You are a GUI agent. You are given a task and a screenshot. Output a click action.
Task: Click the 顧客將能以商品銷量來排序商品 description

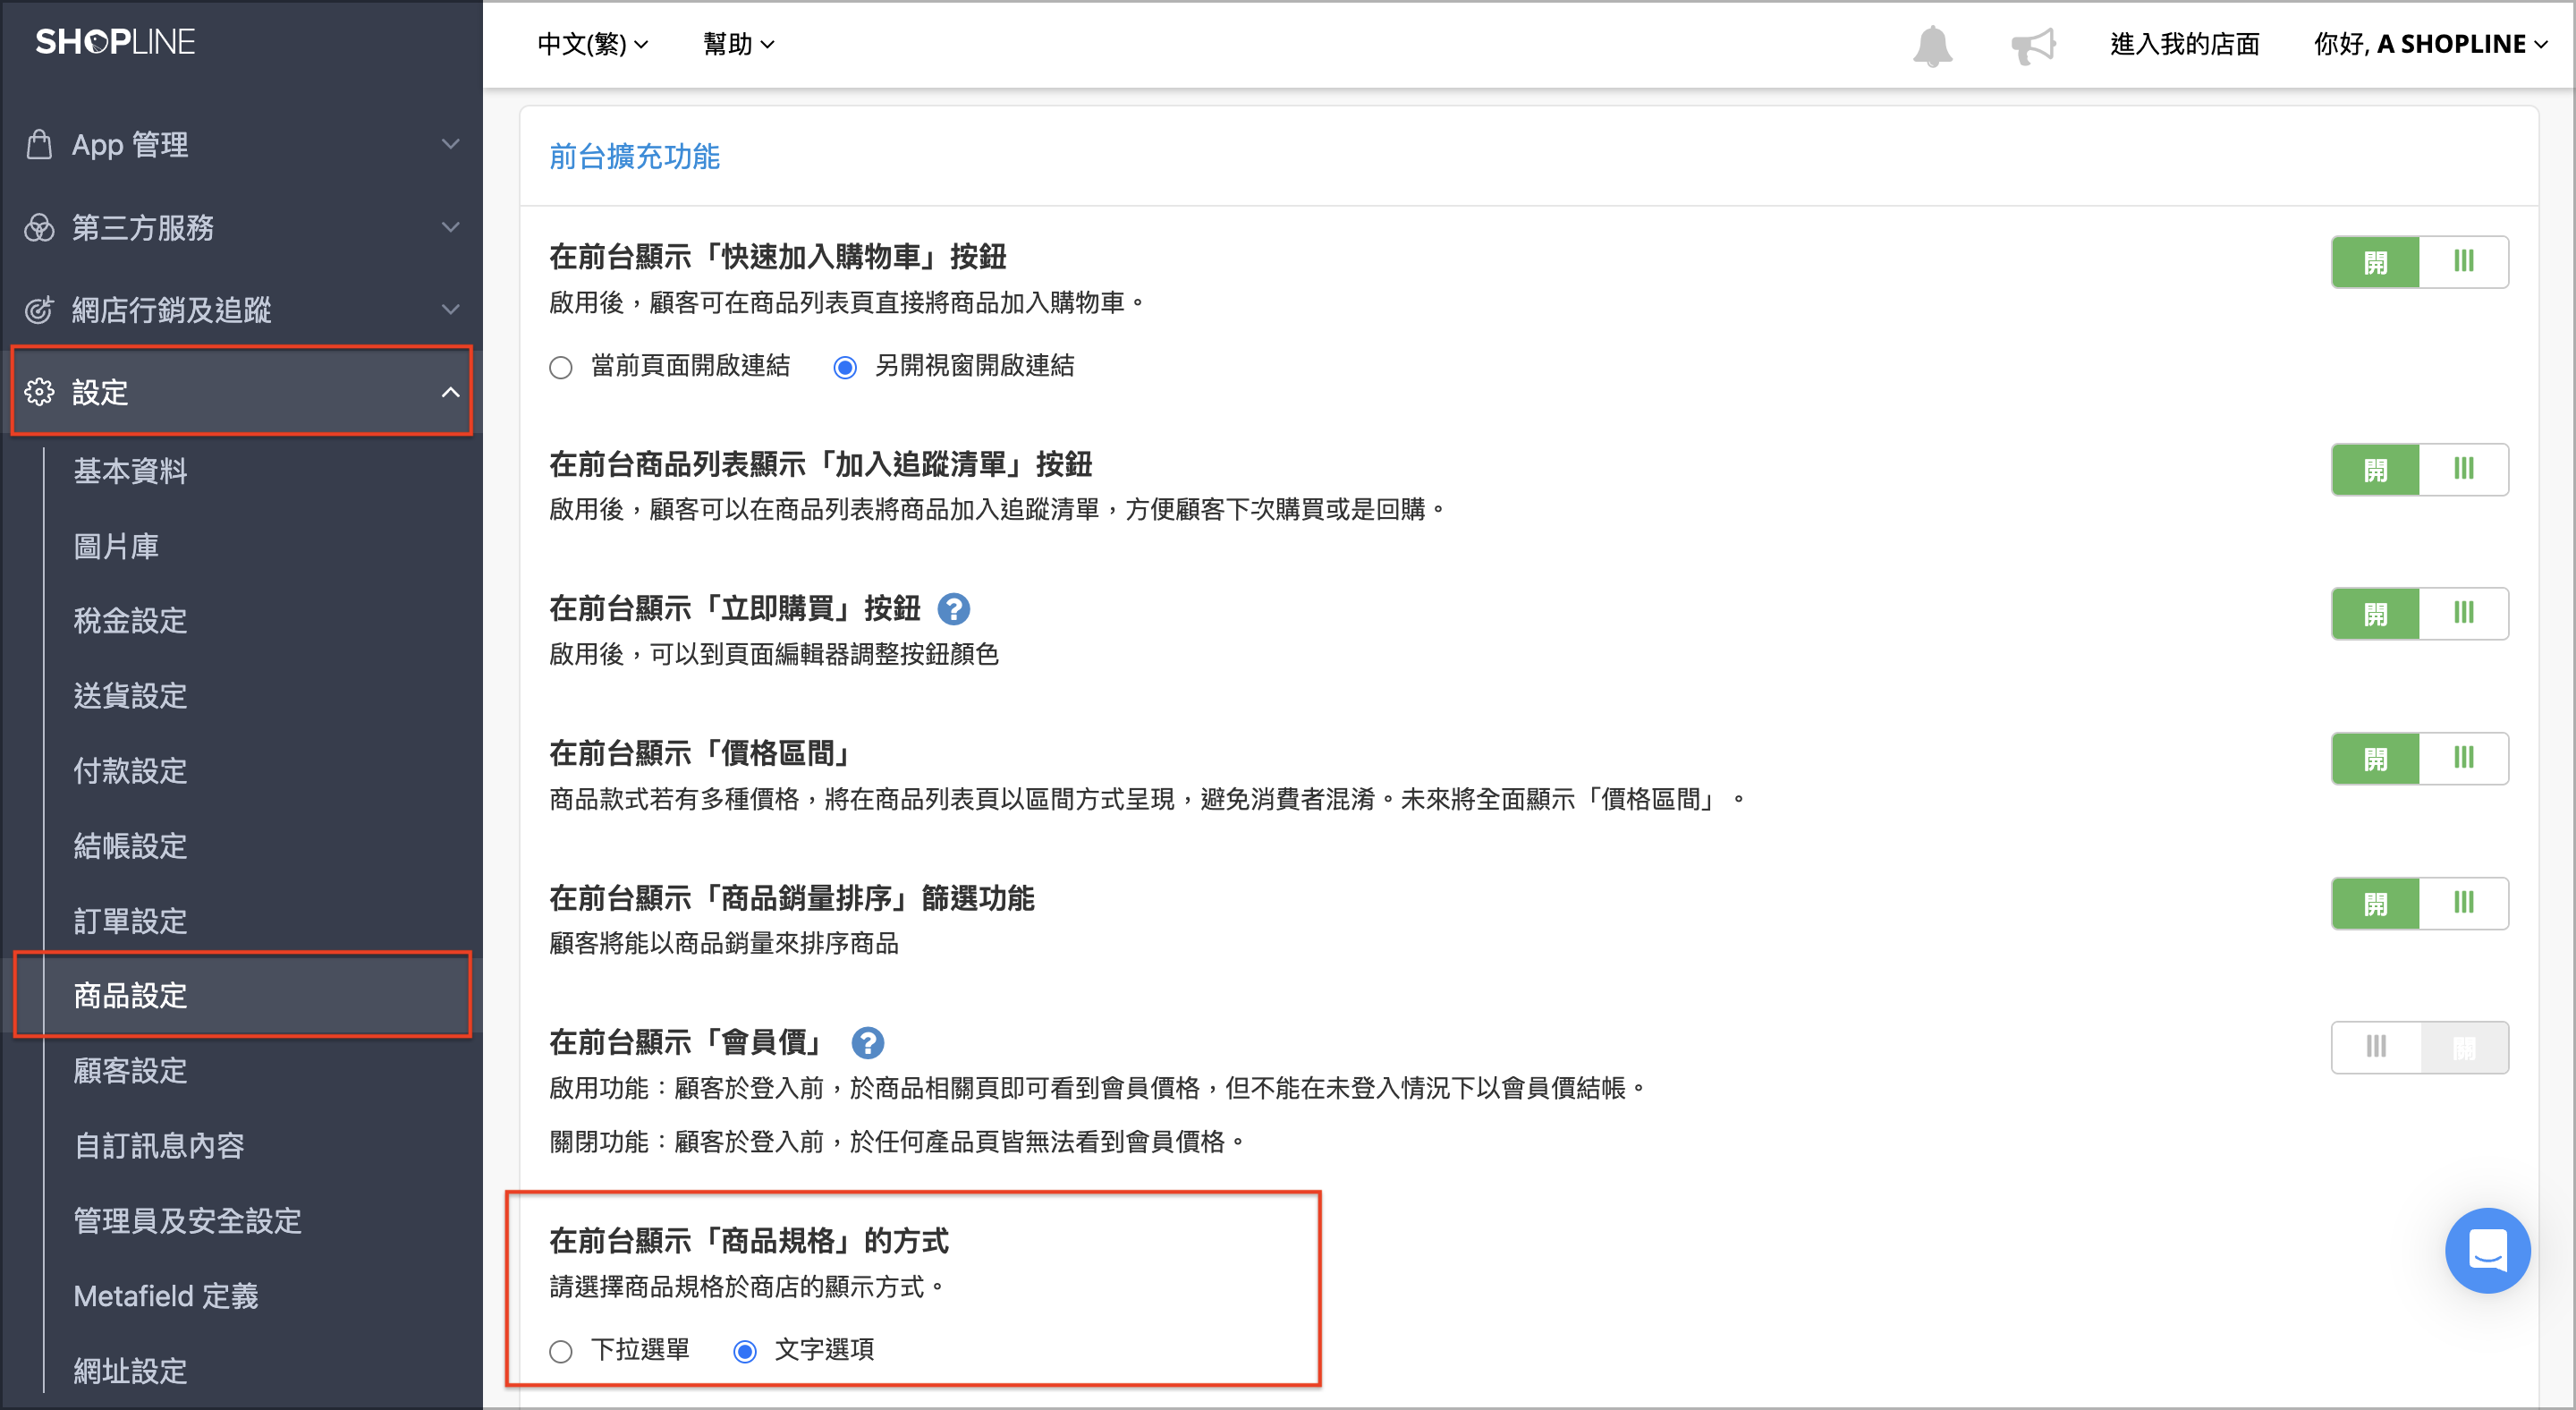[x=723, y=943]
